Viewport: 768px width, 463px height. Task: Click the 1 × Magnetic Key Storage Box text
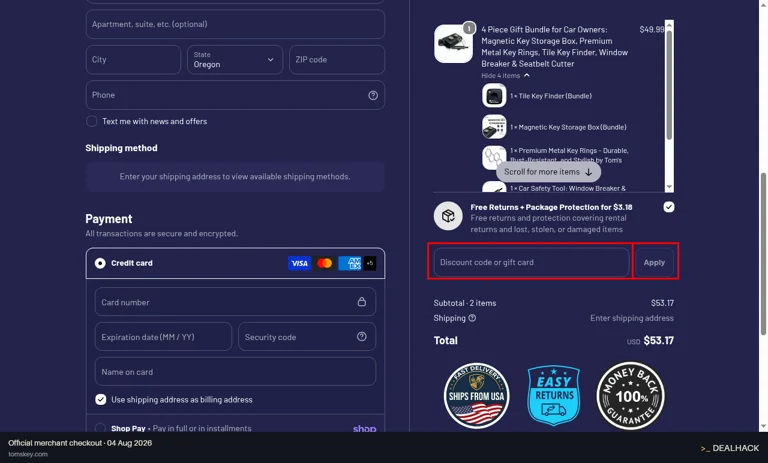click(568, 127)
